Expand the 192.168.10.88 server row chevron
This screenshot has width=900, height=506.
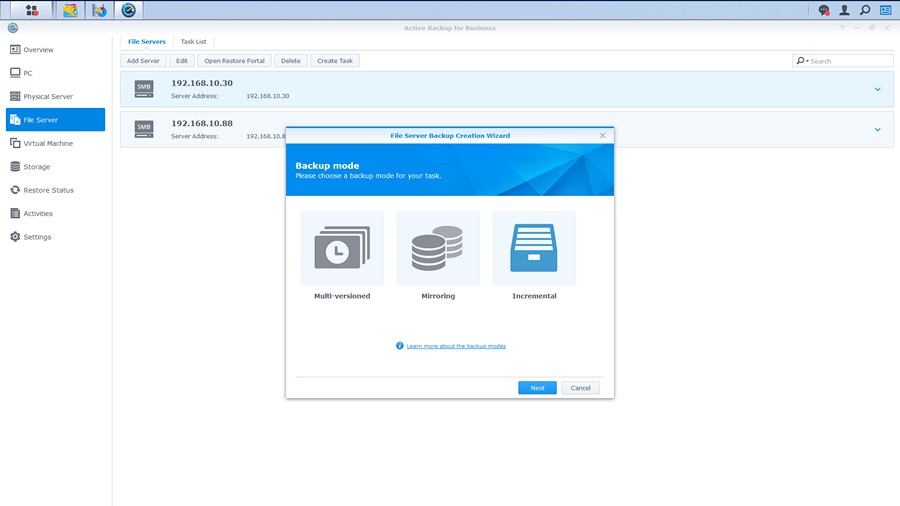(x=877, y=129)
